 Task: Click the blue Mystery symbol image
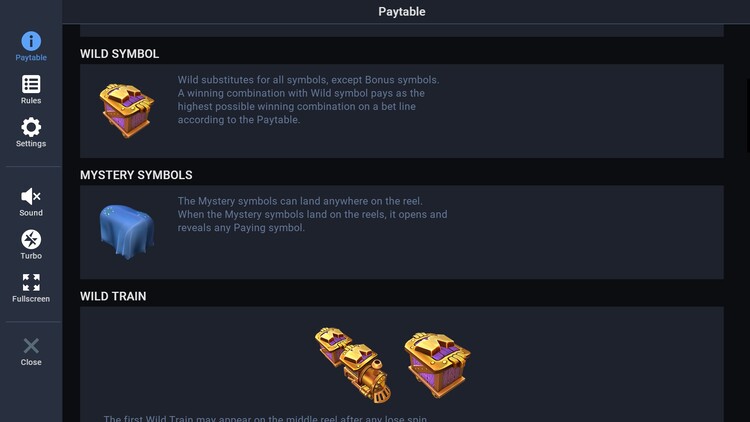tap(126, 230)
